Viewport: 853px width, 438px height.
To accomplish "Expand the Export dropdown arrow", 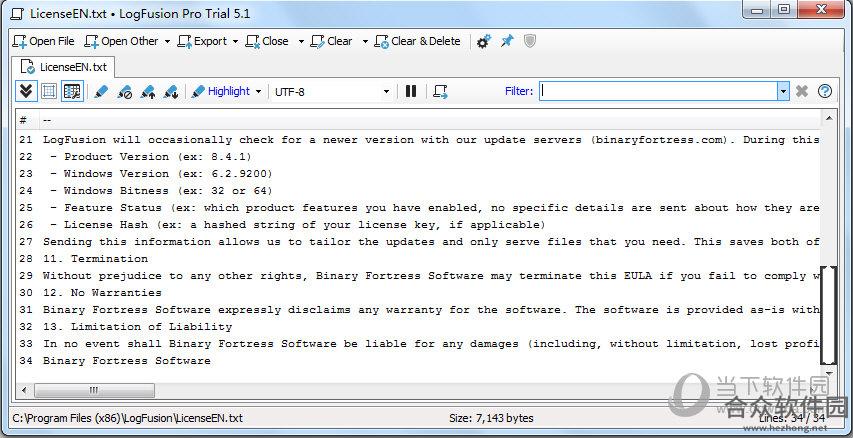I will point(235,41).
